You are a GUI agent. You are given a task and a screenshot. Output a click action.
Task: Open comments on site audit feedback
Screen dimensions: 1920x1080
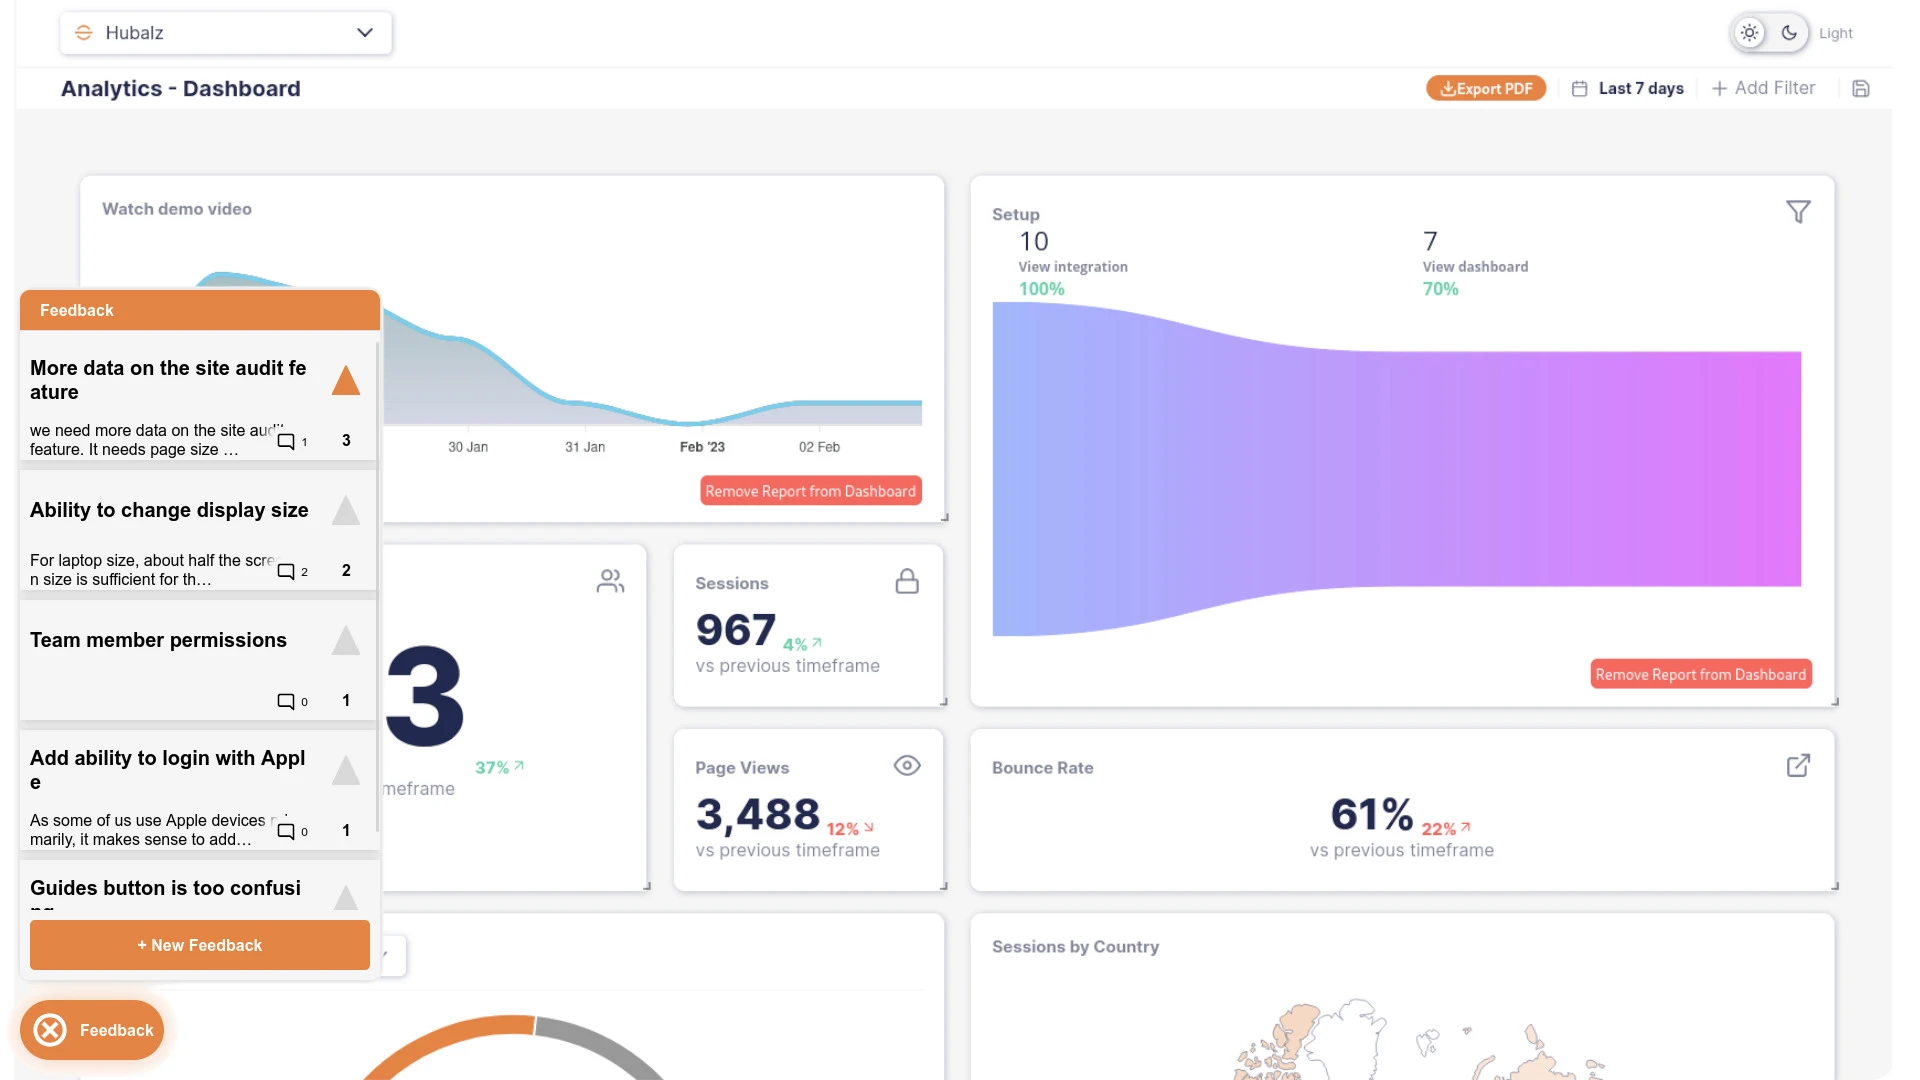[x=292, y=441]
